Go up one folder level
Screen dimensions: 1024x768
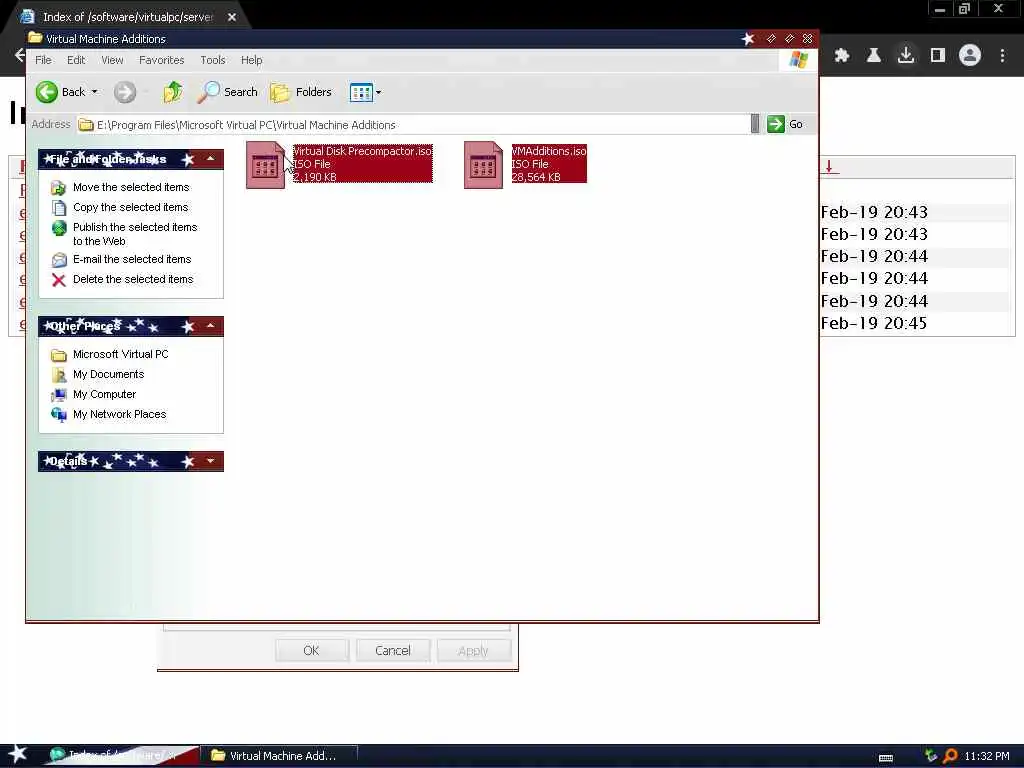coord(172,92)
